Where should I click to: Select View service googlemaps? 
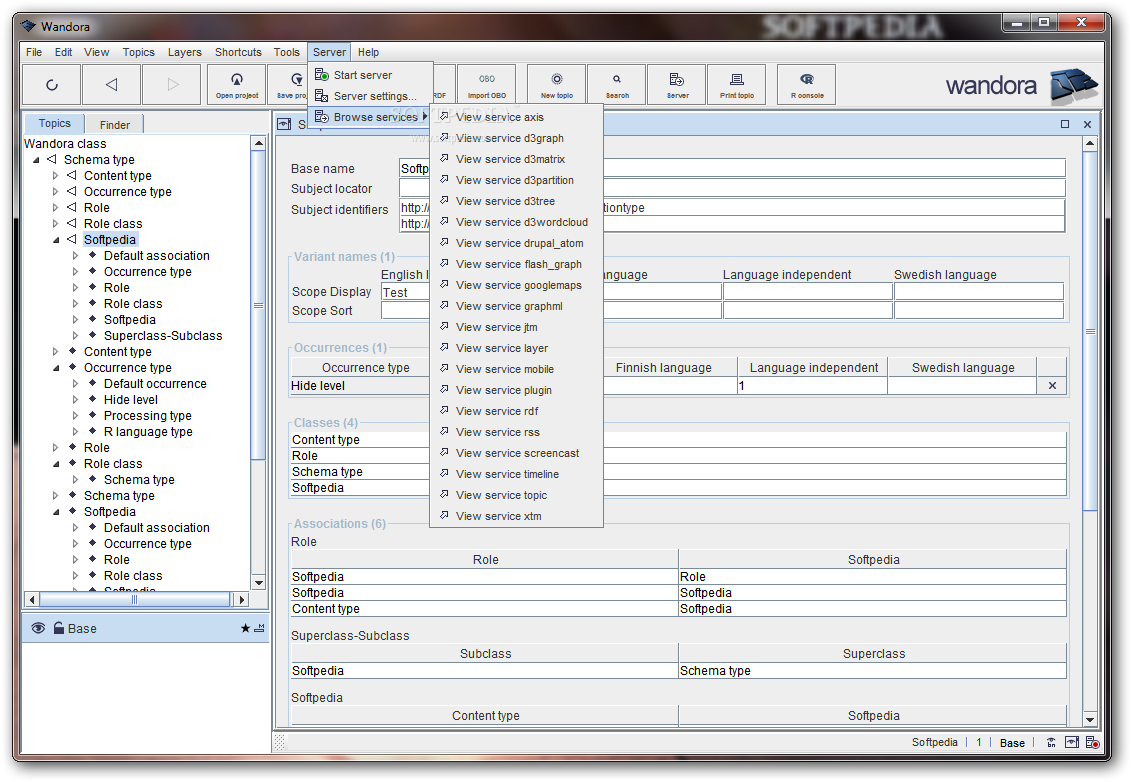516,285
